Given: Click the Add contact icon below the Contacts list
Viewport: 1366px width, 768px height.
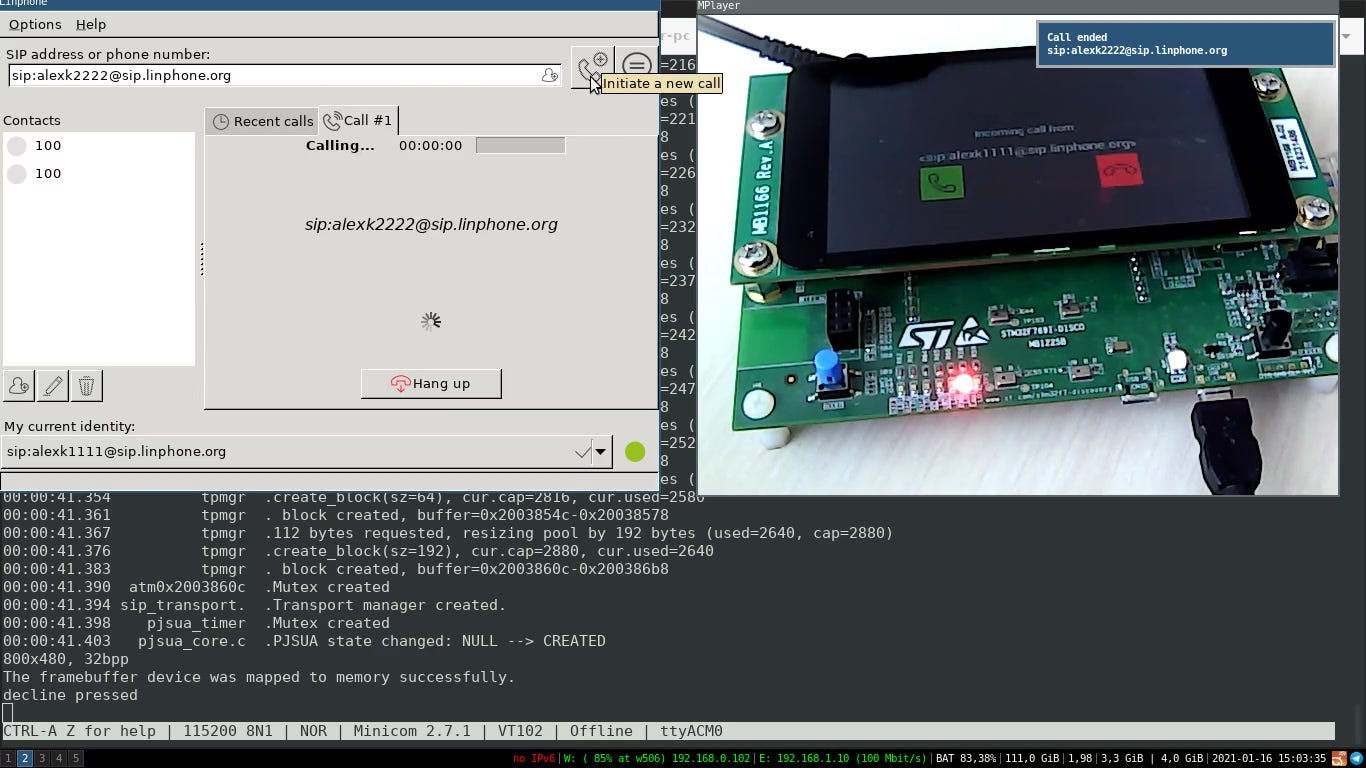Looking at the screenshot, I should pyautogui.click(x=19, y=386).
